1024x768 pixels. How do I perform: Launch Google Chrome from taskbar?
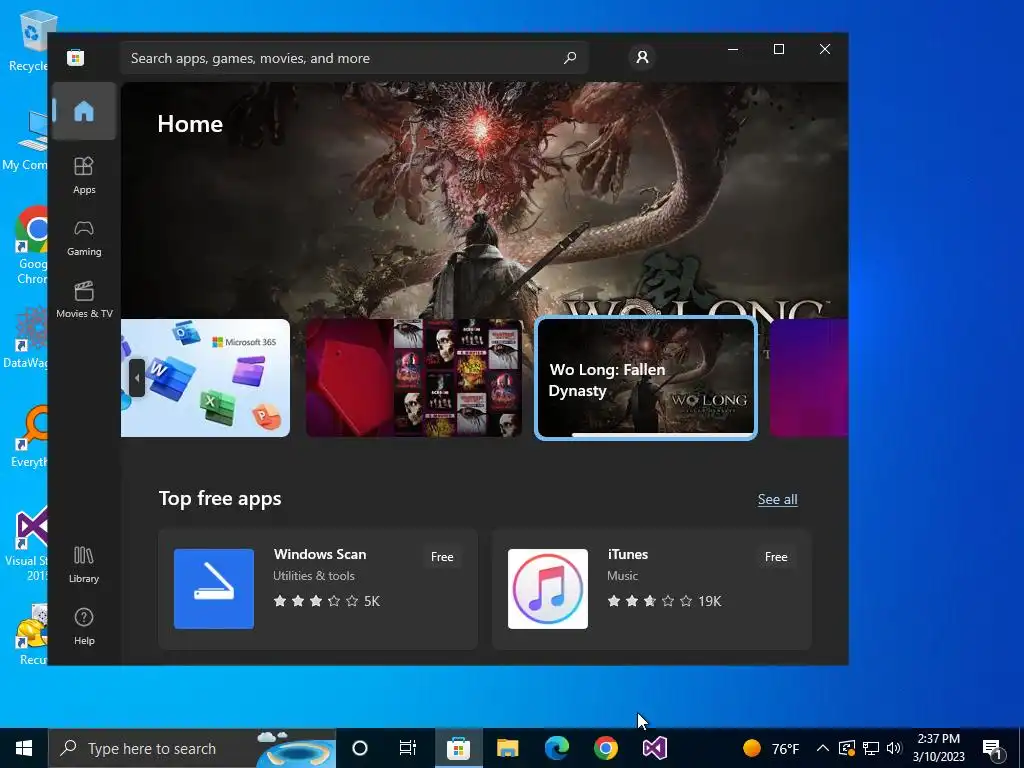point(606,748)
